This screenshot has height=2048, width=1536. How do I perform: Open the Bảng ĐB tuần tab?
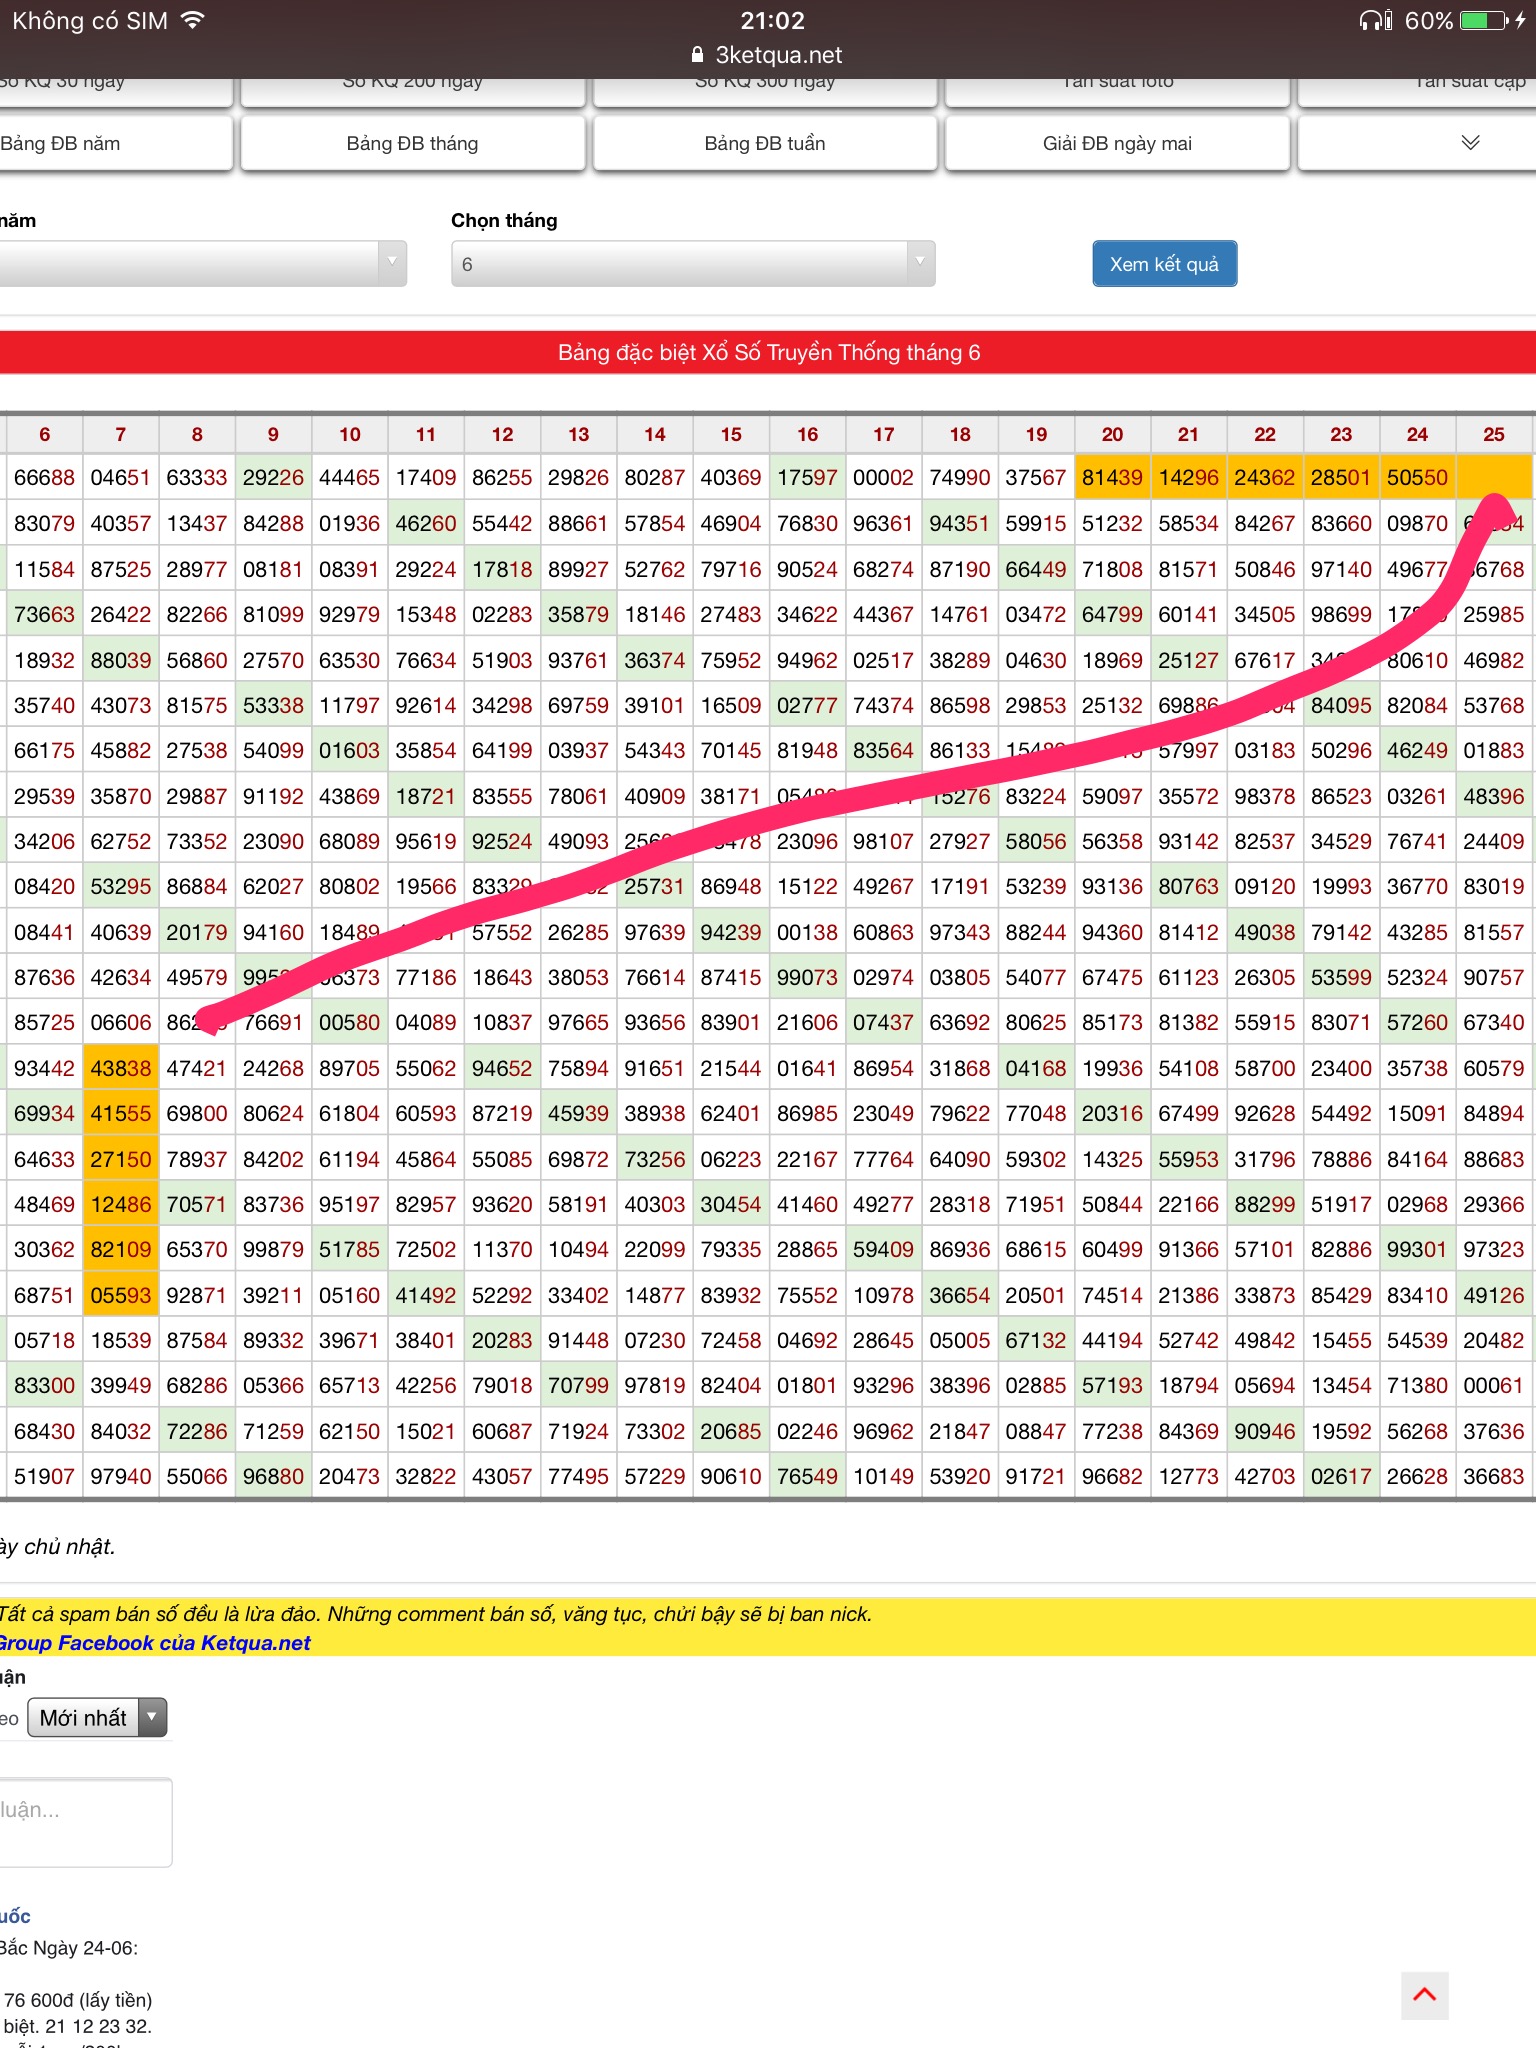(764, 143)
